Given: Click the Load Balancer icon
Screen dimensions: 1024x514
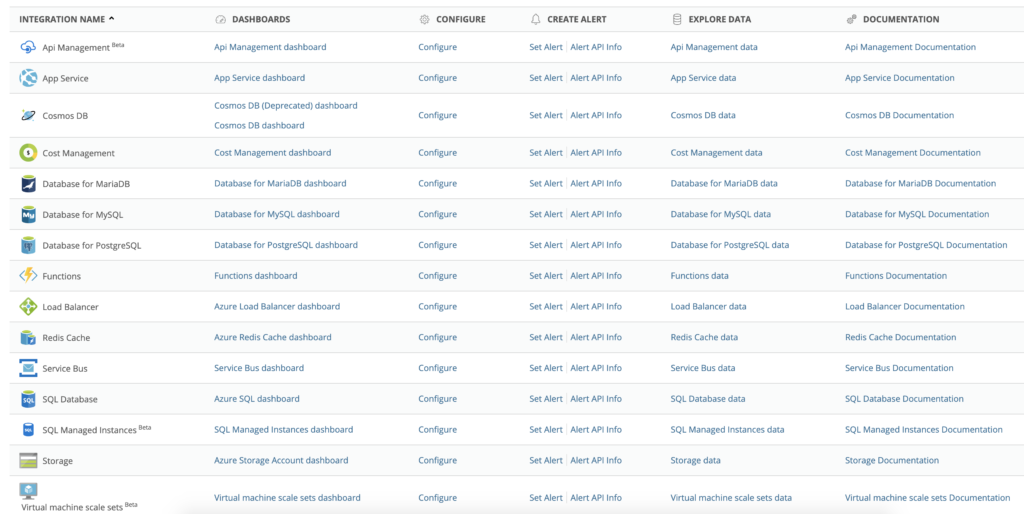Looking at the screenshot, I should coord(28,306).
